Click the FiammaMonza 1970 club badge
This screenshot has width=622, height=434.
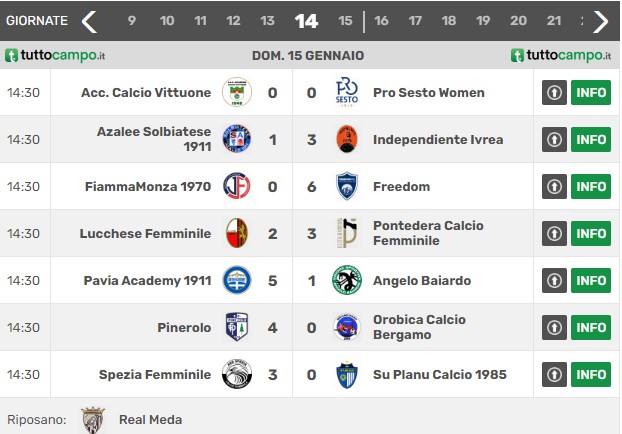pyautogui.click(x=237, y=186)
